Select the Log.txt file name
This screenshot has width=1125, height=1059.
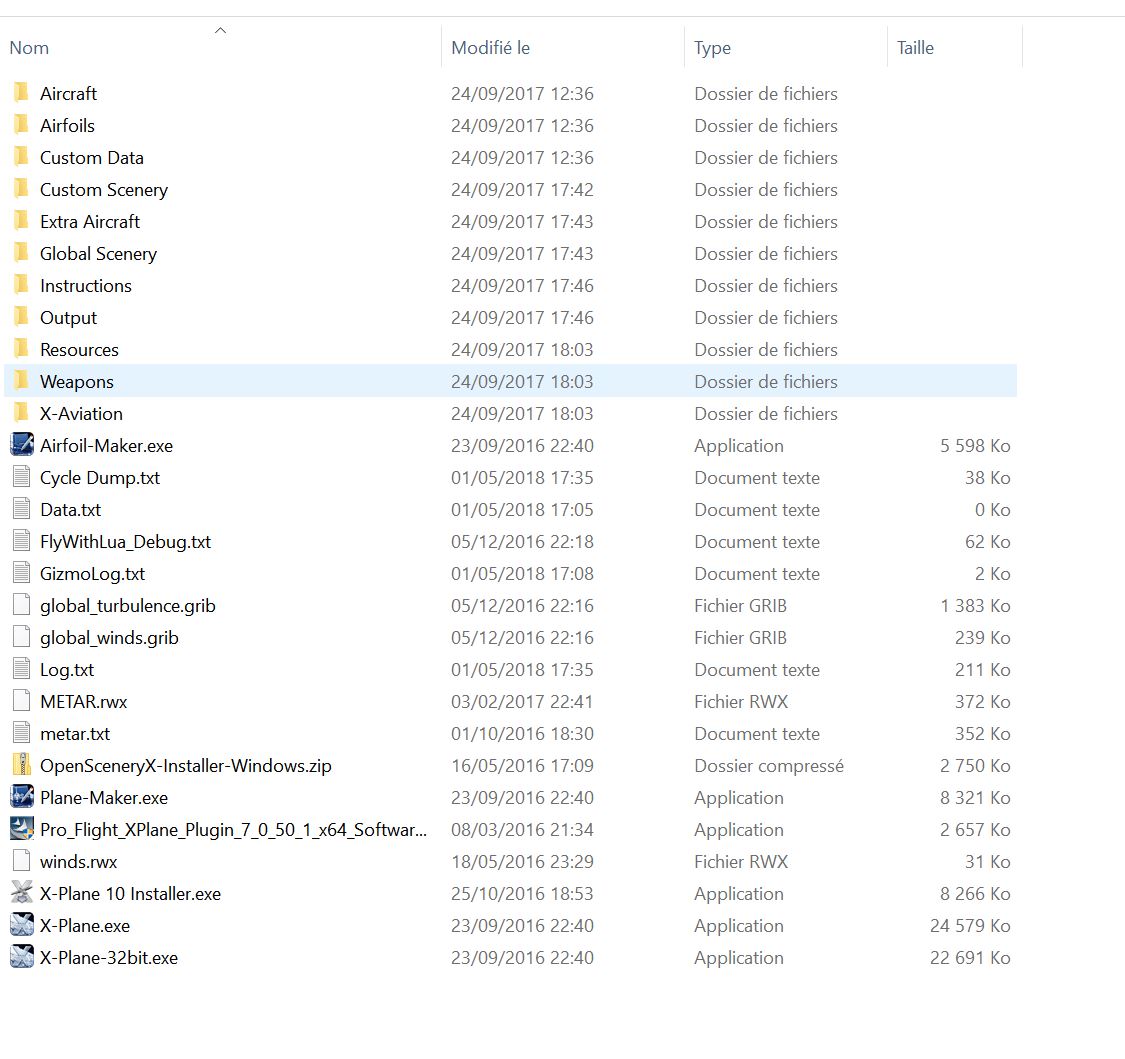(67, 670)
